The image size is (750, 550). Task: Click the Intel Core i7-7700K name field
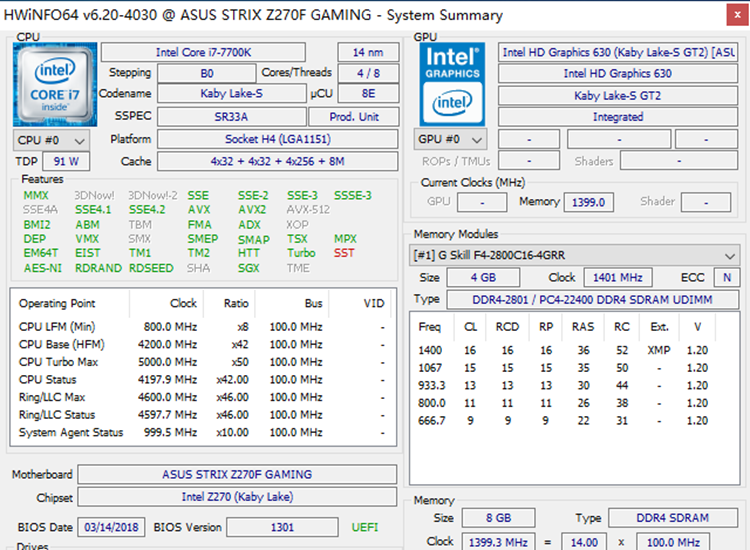click(203, 52)
